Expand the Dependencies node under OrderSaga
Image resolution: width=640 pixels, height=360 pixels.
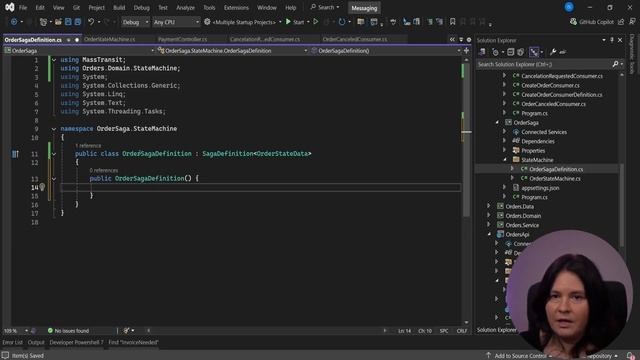click(504, 141)
